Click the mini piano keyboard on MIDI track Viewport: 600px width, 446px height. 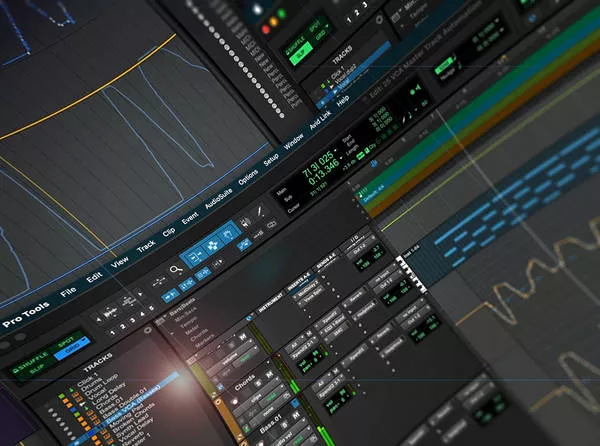(412, 275)
